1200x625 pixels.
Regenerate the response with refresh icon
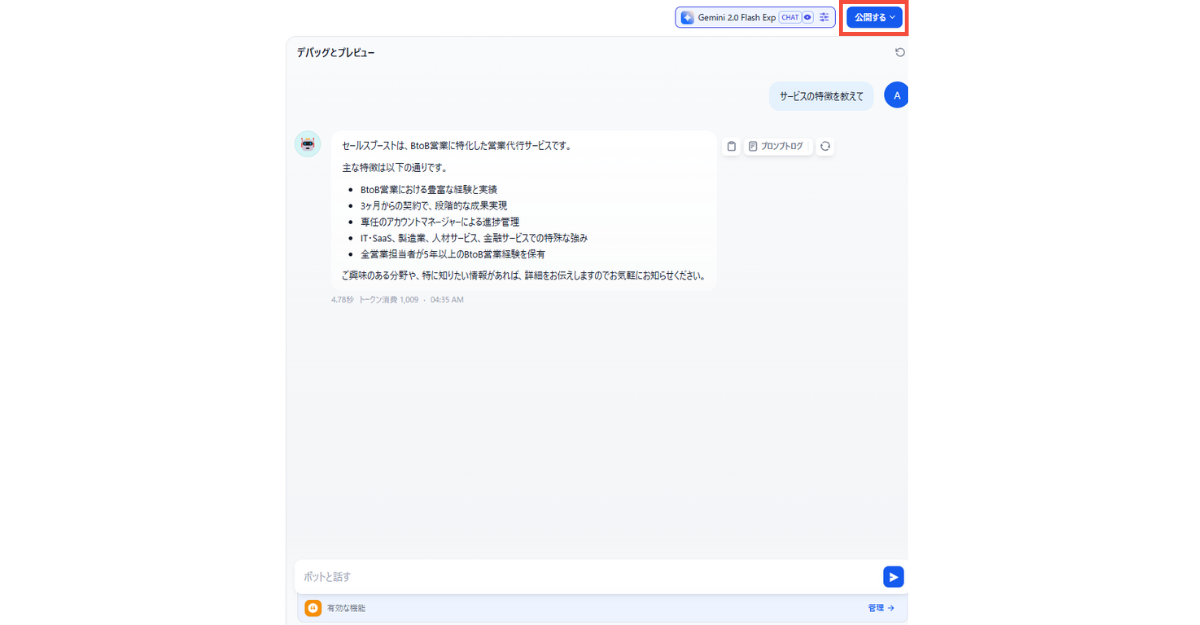825,146
